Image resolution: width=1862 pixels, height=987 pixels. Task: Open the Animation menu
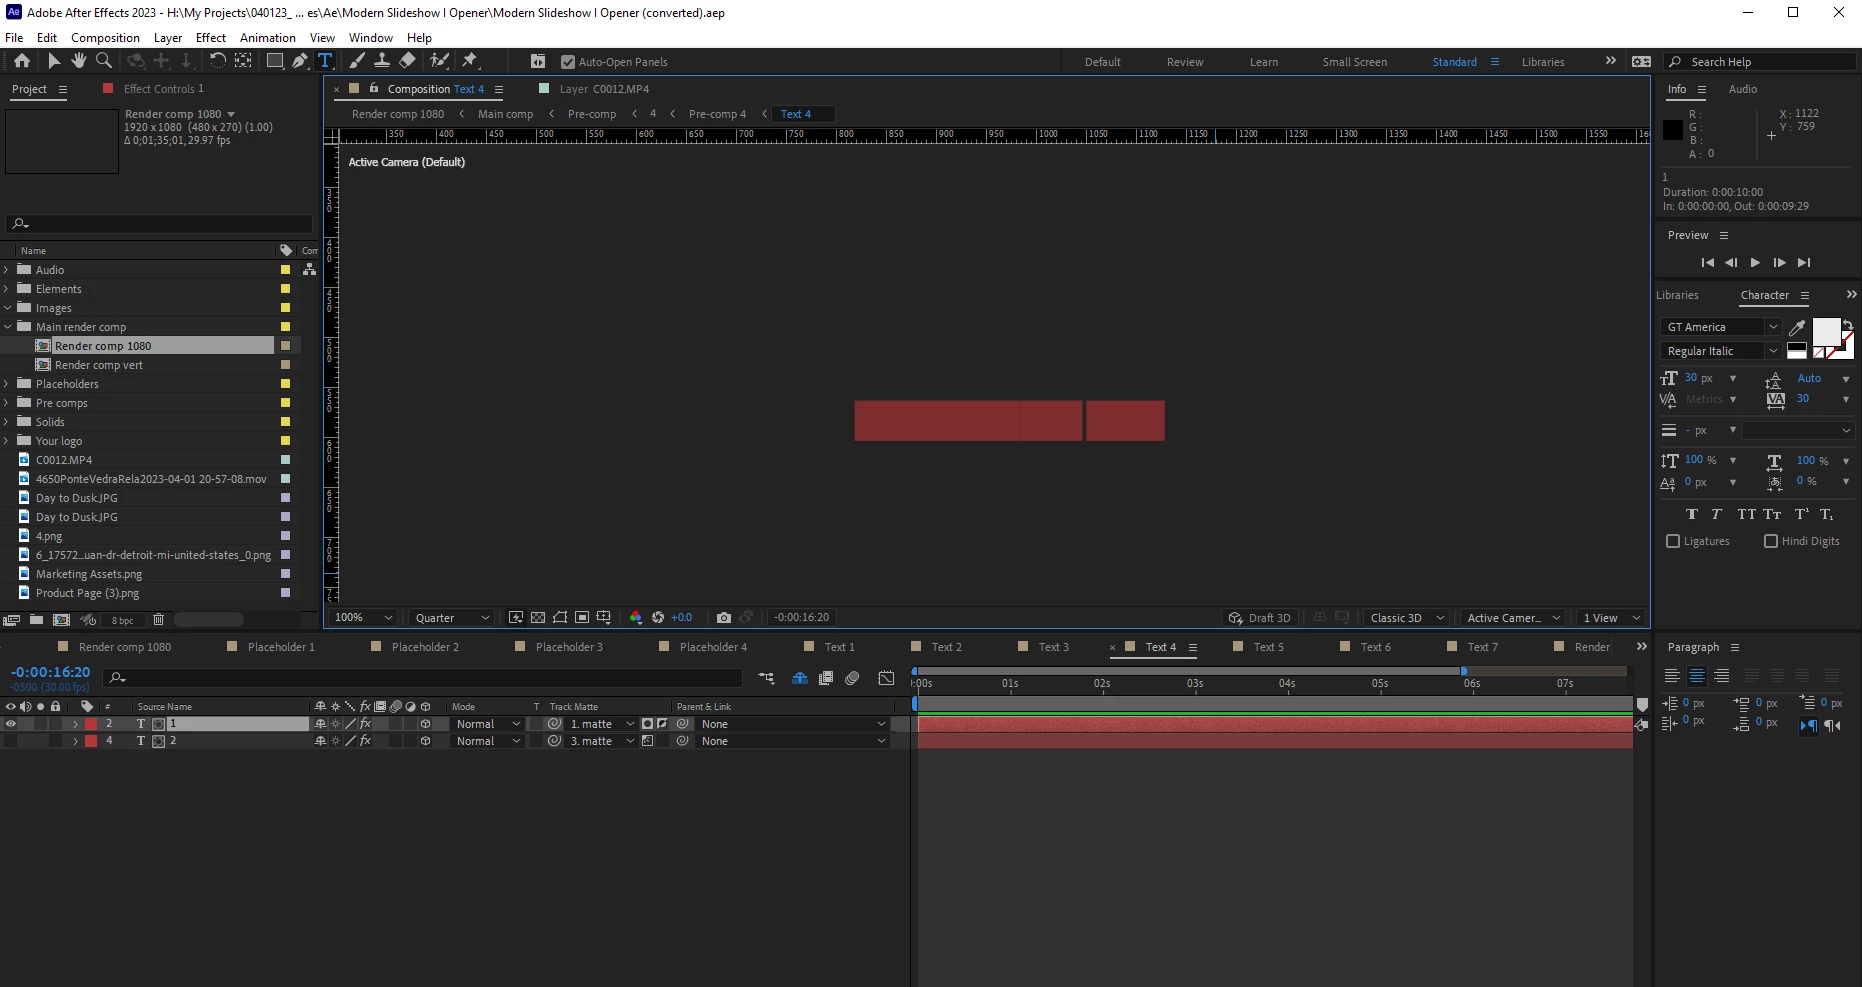click(x=268, y=38)
